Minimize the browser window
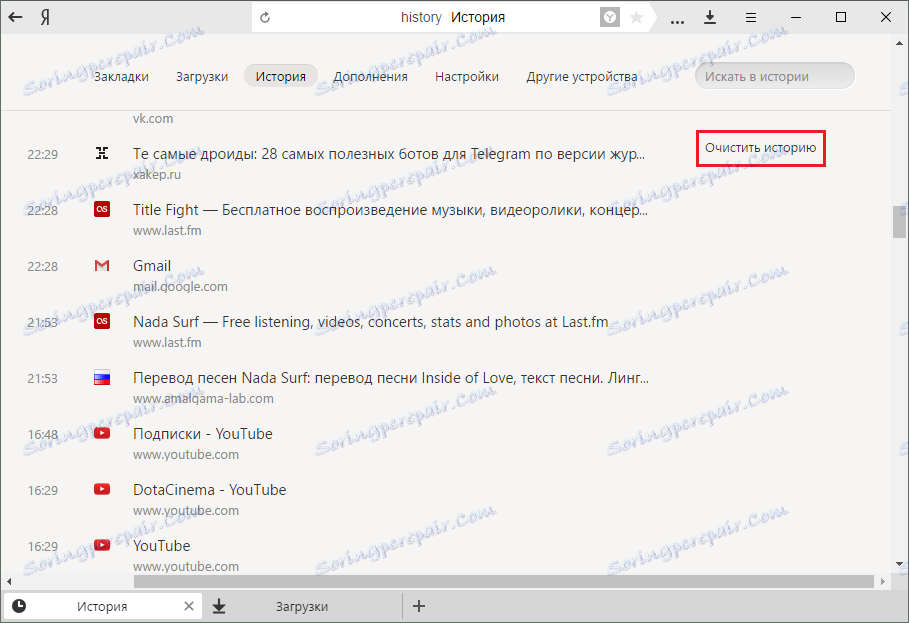909x623 pixels. tap(796, 17)
